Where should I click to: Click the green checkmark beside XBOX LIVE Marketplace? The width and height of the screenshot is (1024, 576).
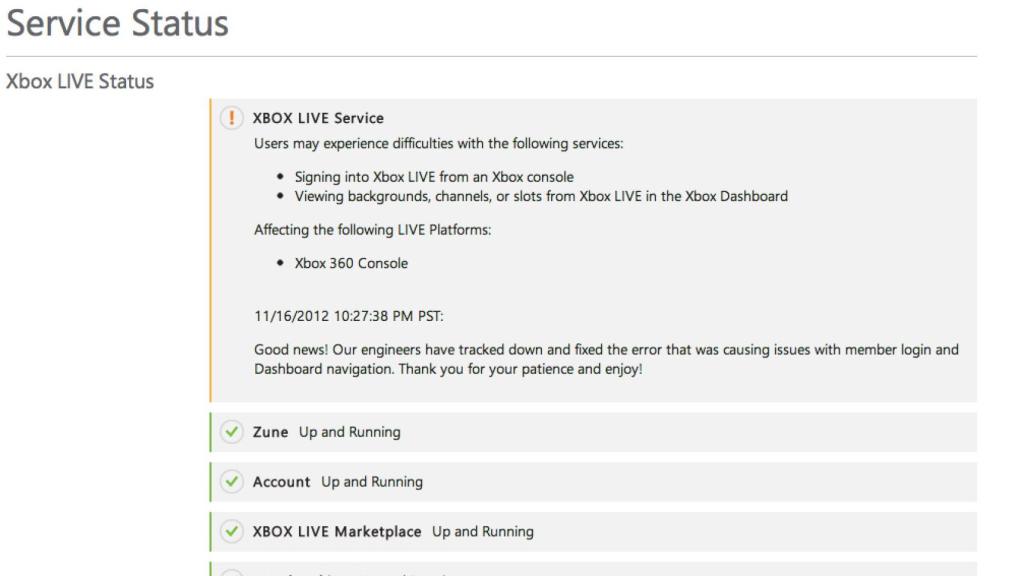coord(231,532)
